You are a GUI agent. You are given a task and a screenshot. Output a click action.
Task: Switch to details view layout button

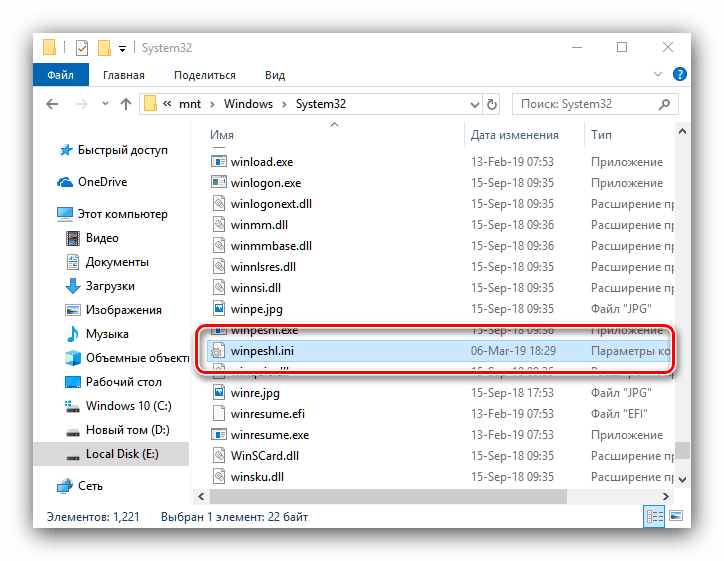point(654,516)
